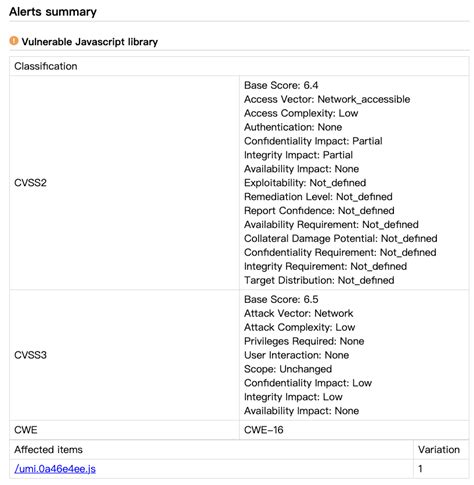Select the Alerts summary heading

click(53, 12)
